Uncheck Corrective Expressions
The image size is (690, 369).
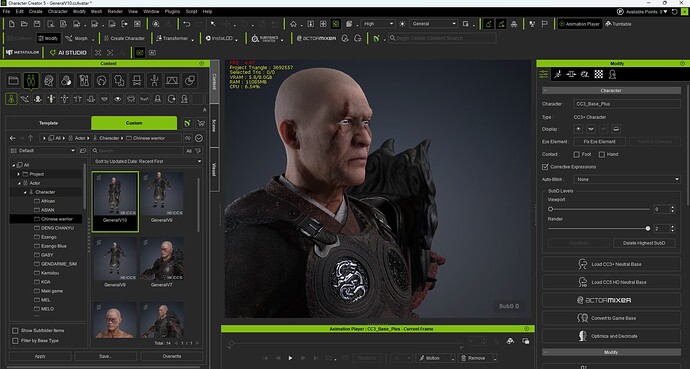[545, 167]
